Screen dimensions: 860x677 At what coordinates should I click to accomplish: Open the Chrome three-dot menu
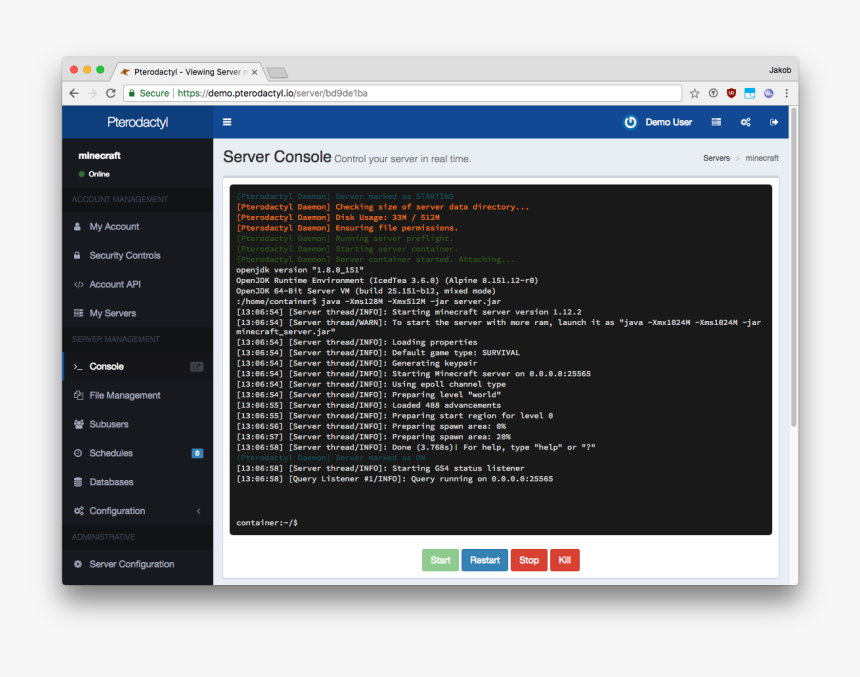point(787,93)
